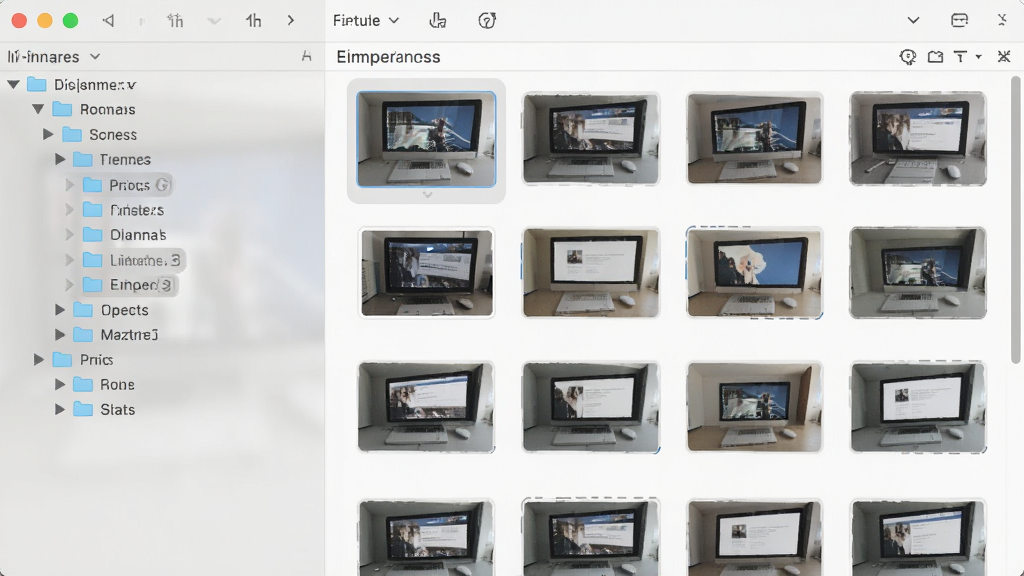Open the Fietule dropdown in the toolbar
The image size is (1024, 576).
(x=366, y=21)
